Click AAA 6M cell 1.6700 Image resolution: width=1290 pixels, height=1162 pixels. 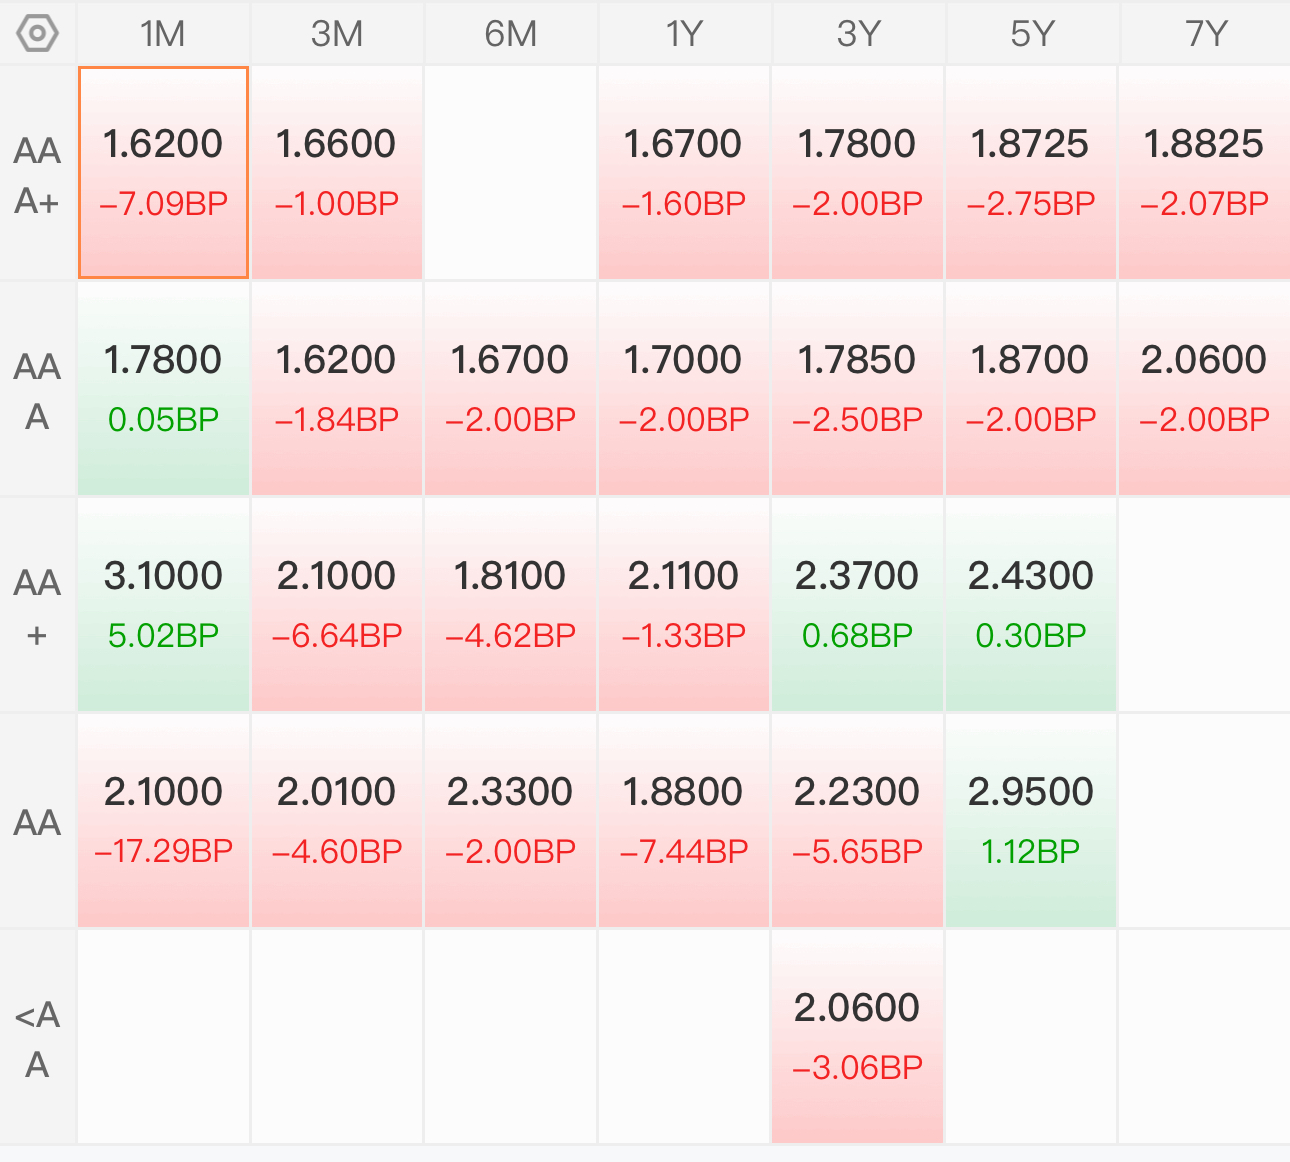pos(511,389)
